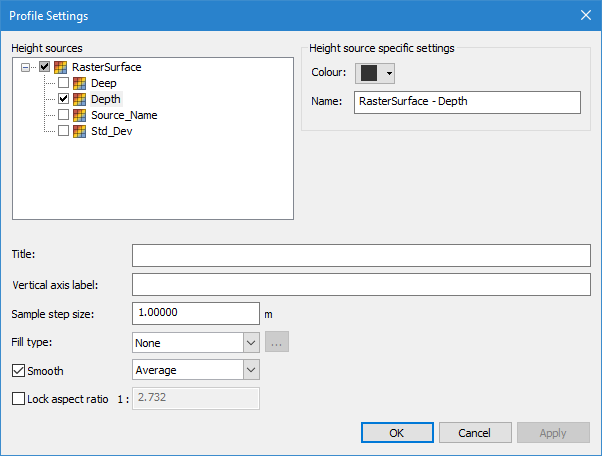Image resolution: width=602 pixels, height=456 pixels.
Task: Click the Cancel button
Action: coord(474,433)
